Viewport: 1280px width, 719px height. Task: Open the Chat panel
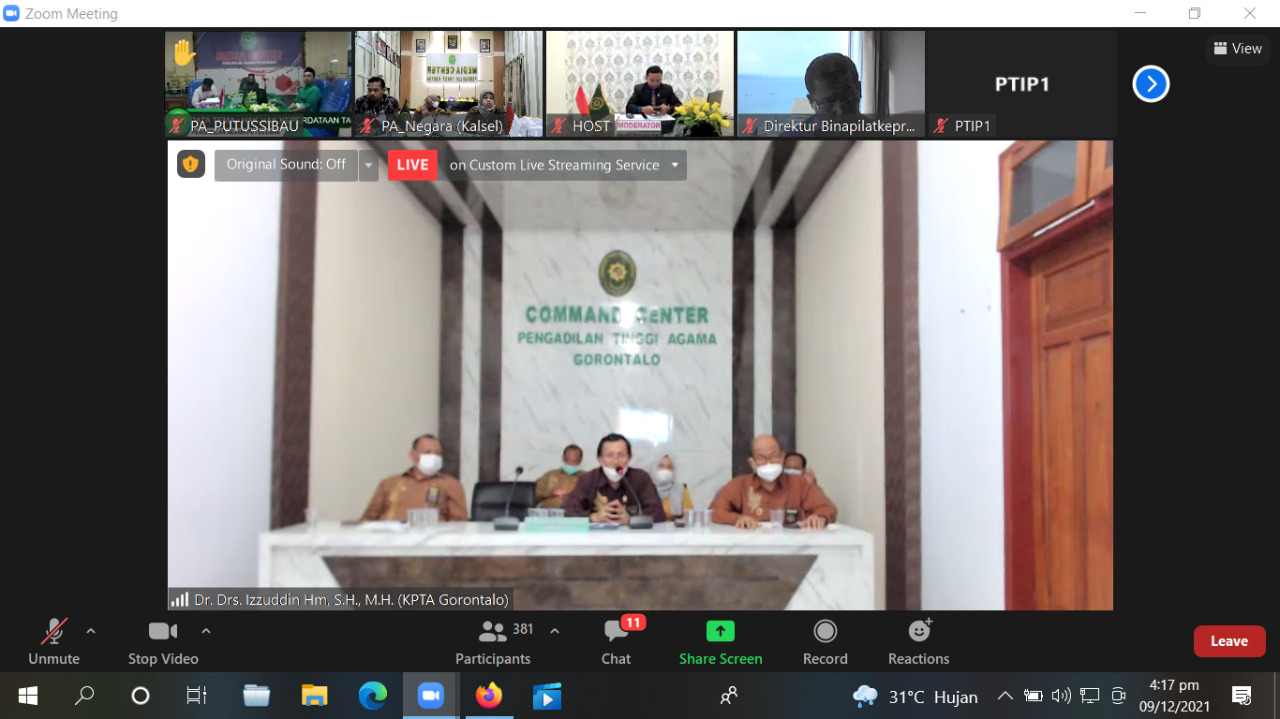[616, 642]
